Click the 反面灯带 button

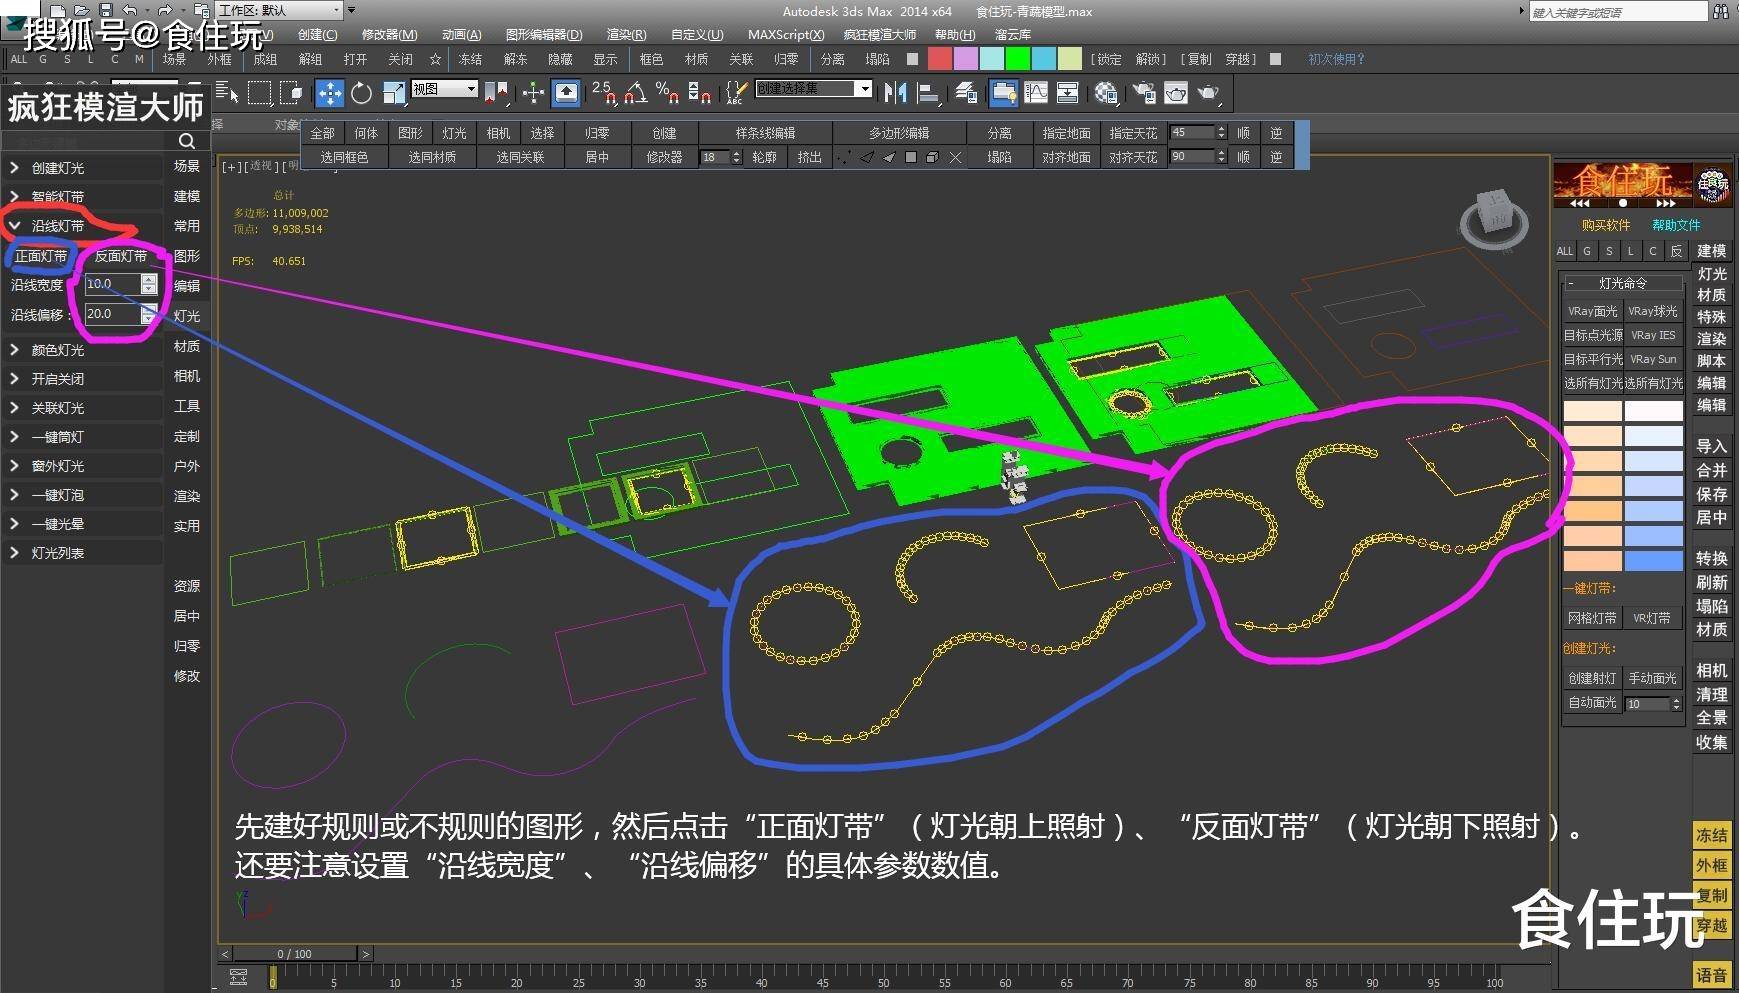pyautogui.click(x=121, y=256)
